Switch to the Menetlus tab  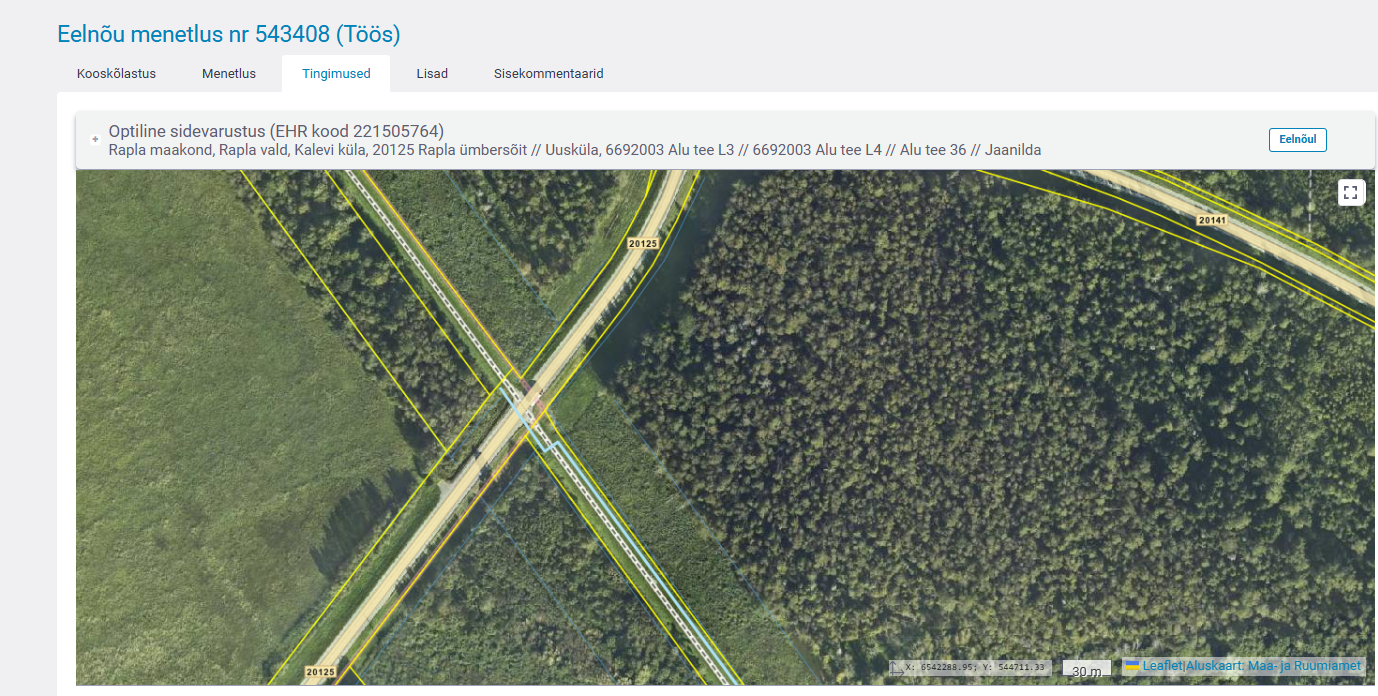pos(229,73)
